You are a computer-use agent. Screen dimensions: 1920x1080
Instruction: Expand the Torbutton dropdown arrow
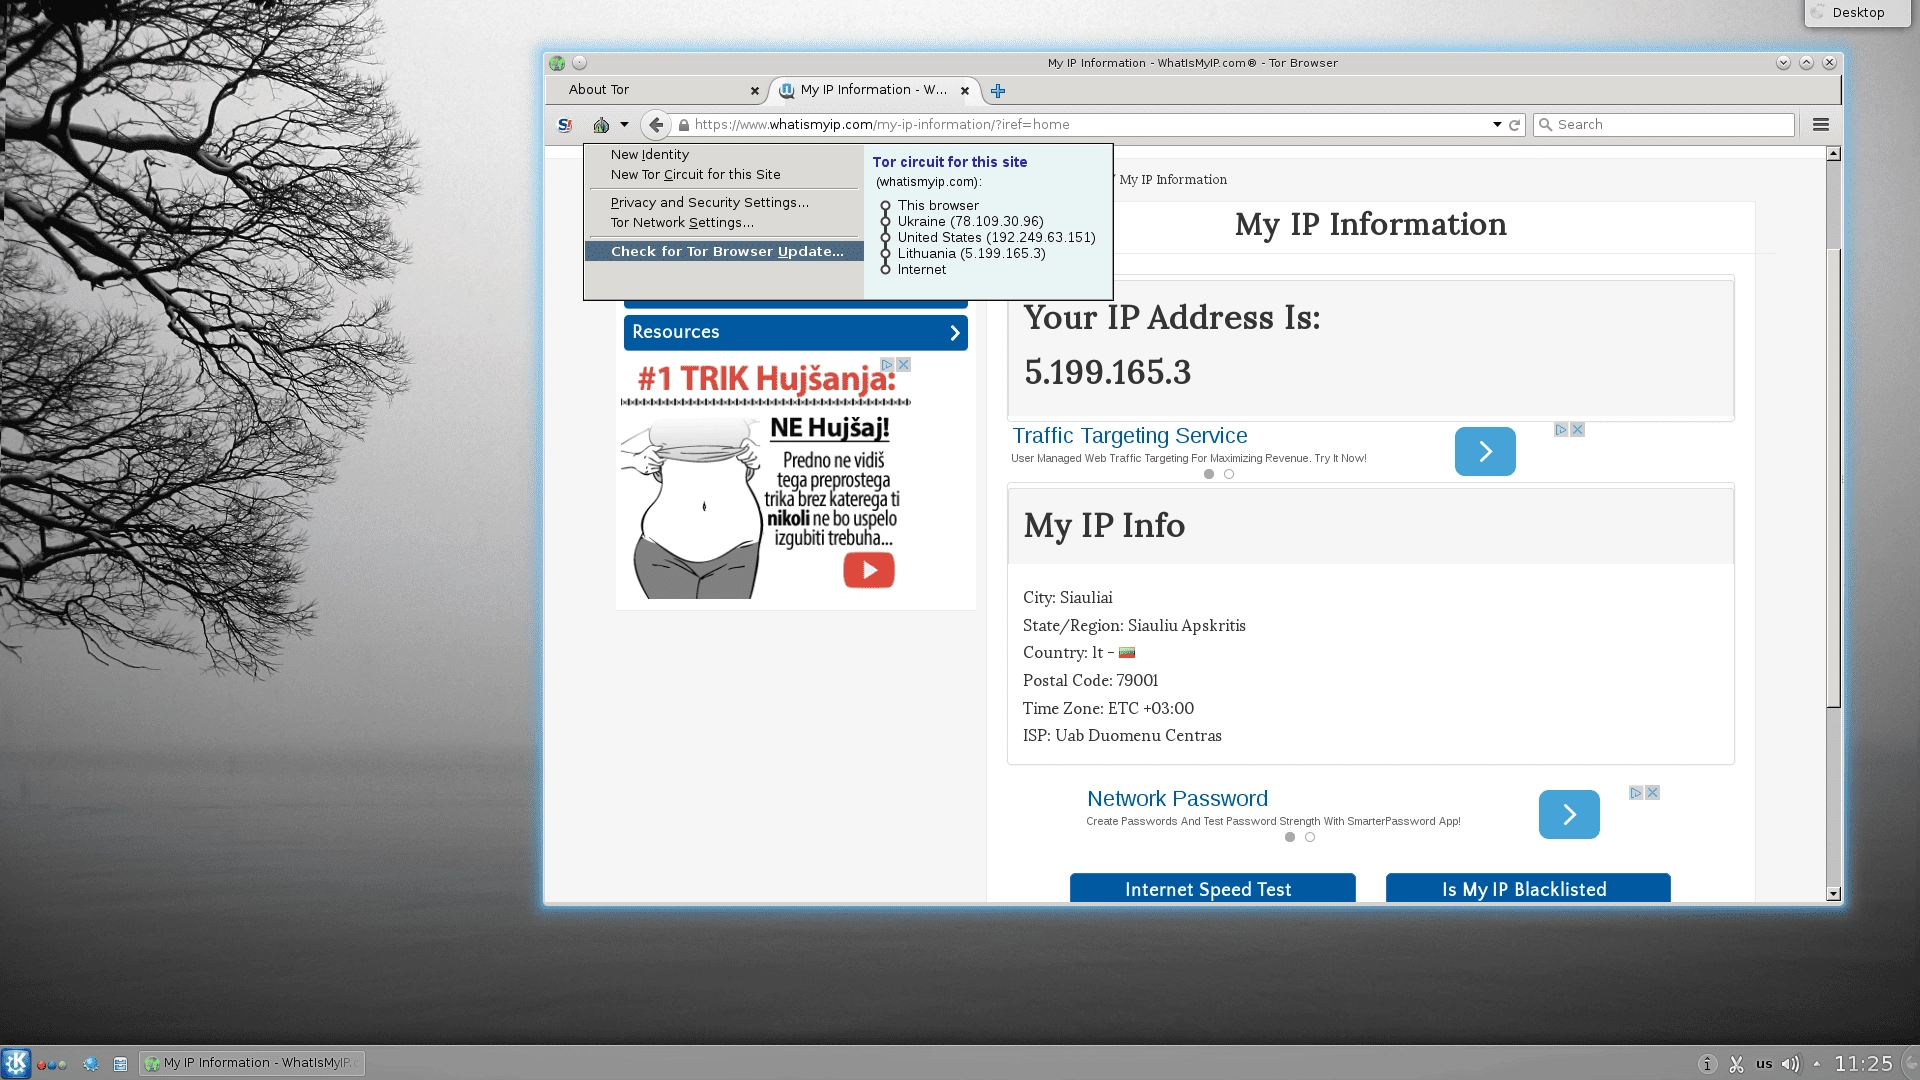pyautogui.click(x=624, y=125)
